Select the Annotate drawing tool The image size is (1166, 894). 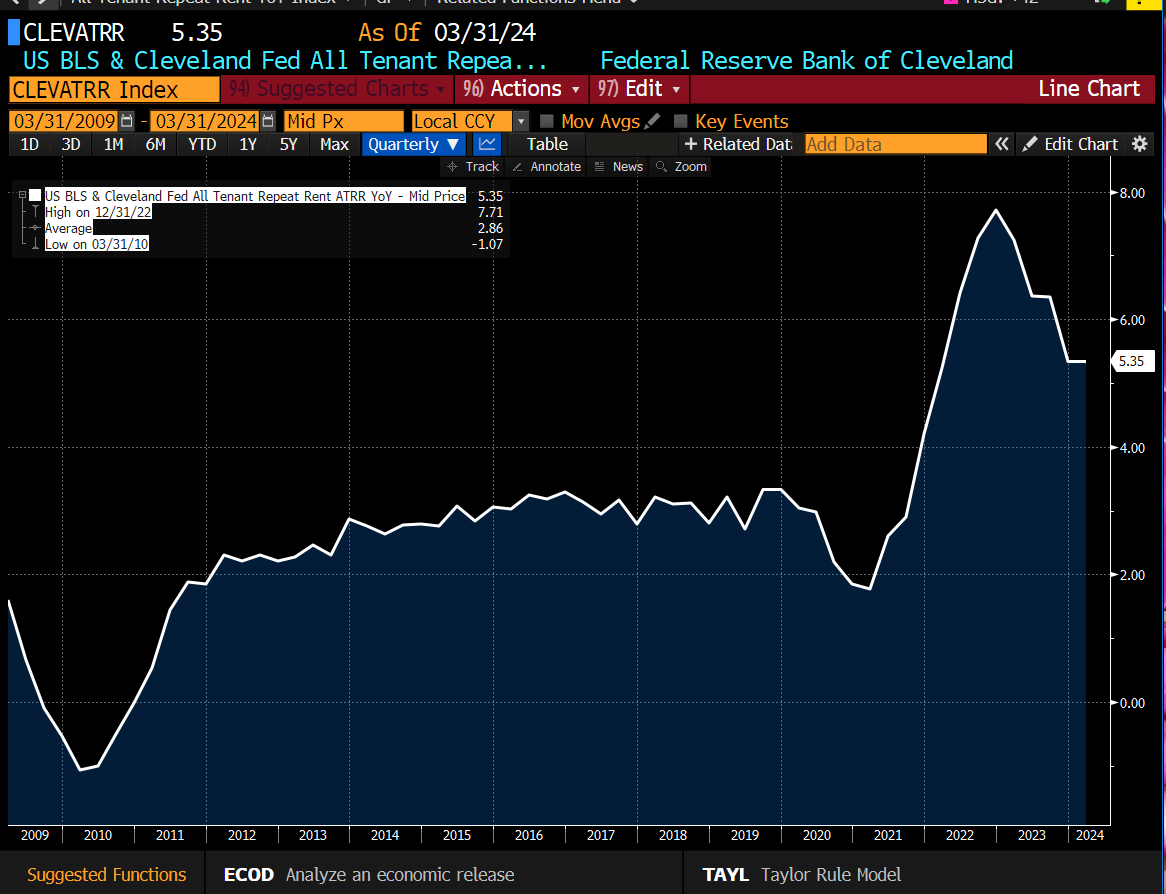pyautogui.click(x=546, y=166)
